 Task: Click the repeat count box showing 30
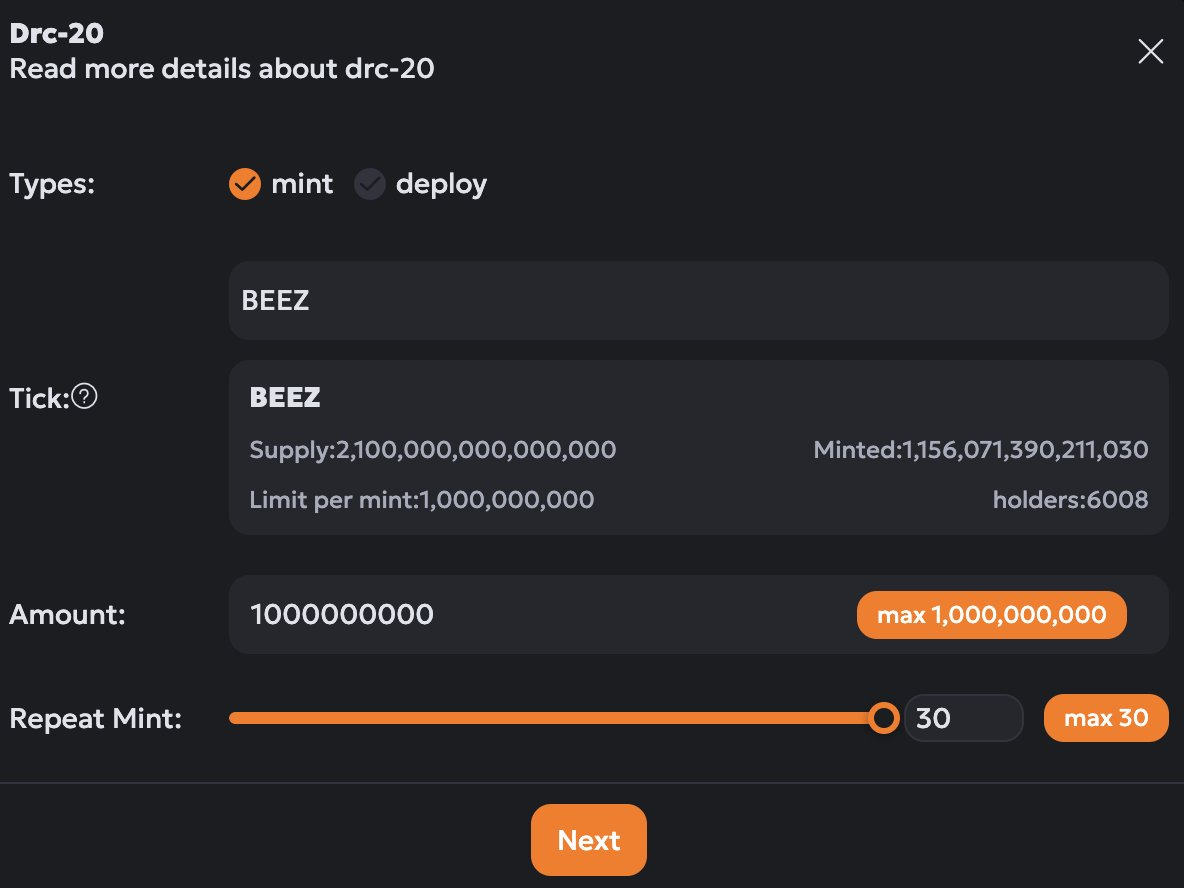coord(963,717)
